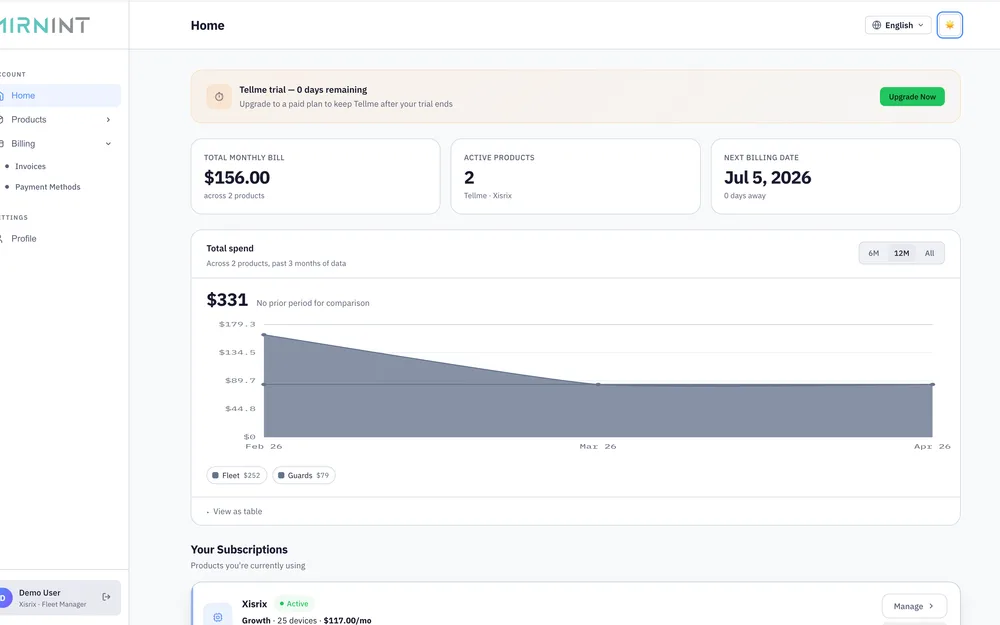Open Invoices under Billing
This screenshot has width=1000, height=625.
pos(30,166)
